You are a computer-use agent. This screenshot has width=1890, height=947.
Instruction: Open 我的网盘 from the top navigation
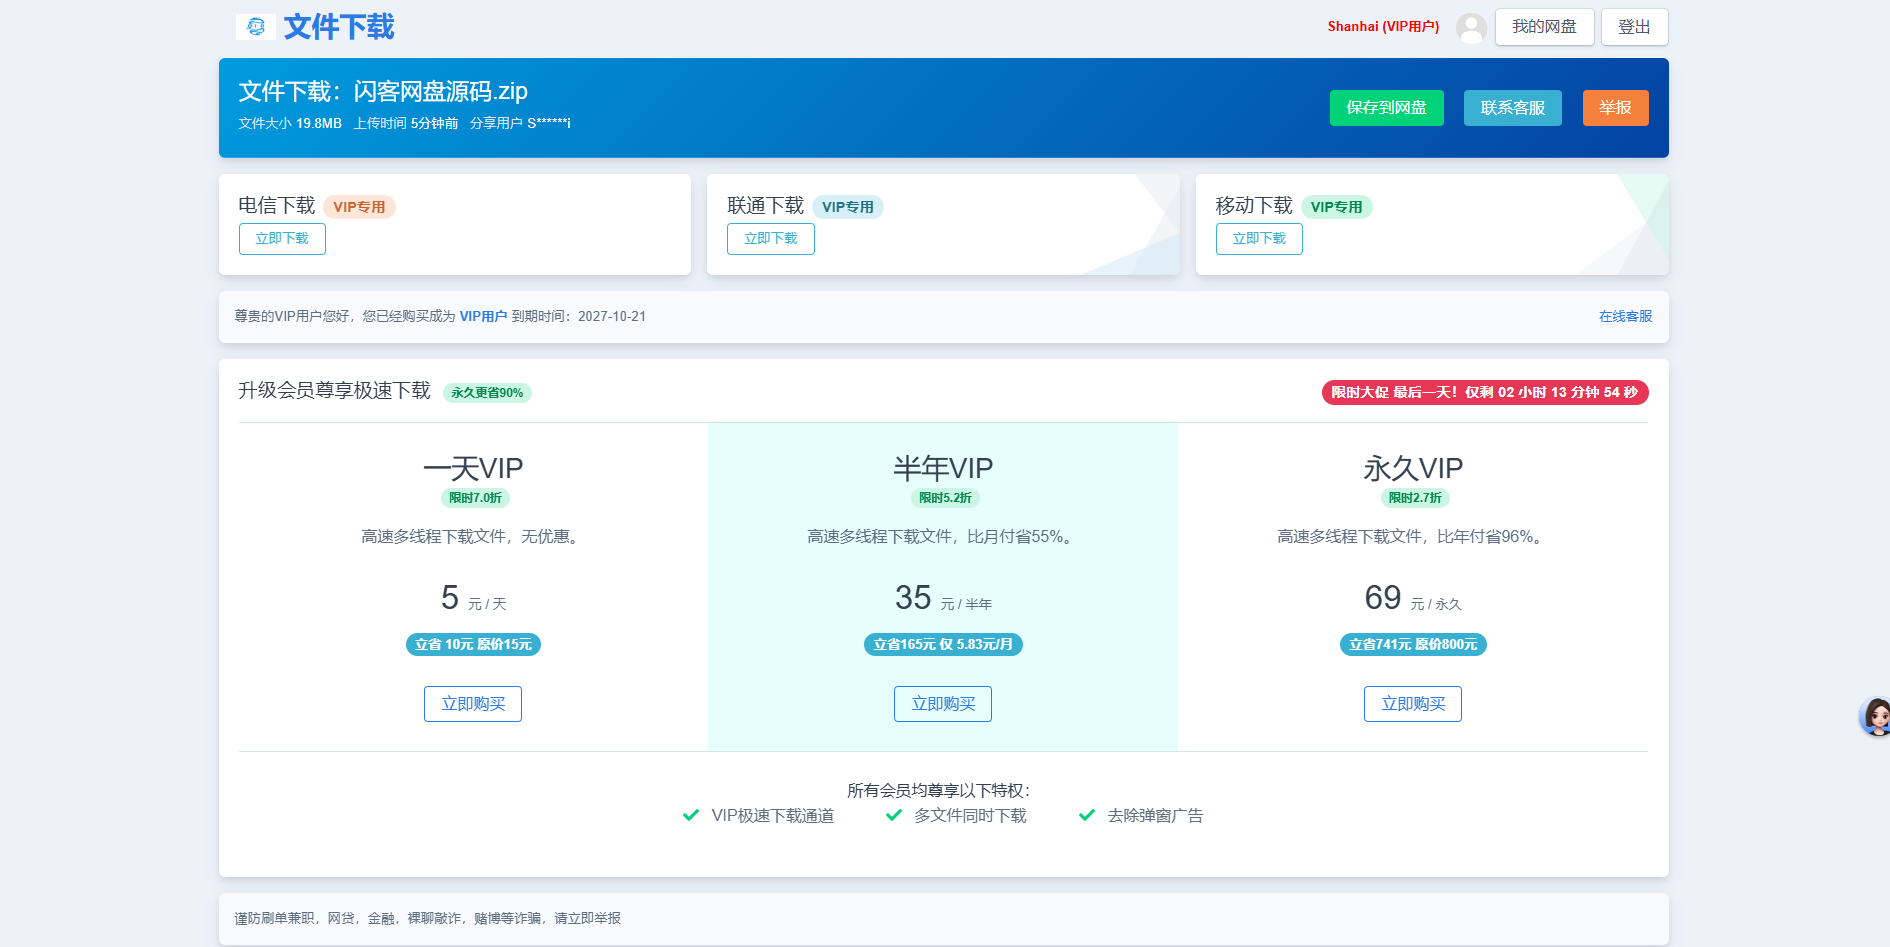[1544, 27]
